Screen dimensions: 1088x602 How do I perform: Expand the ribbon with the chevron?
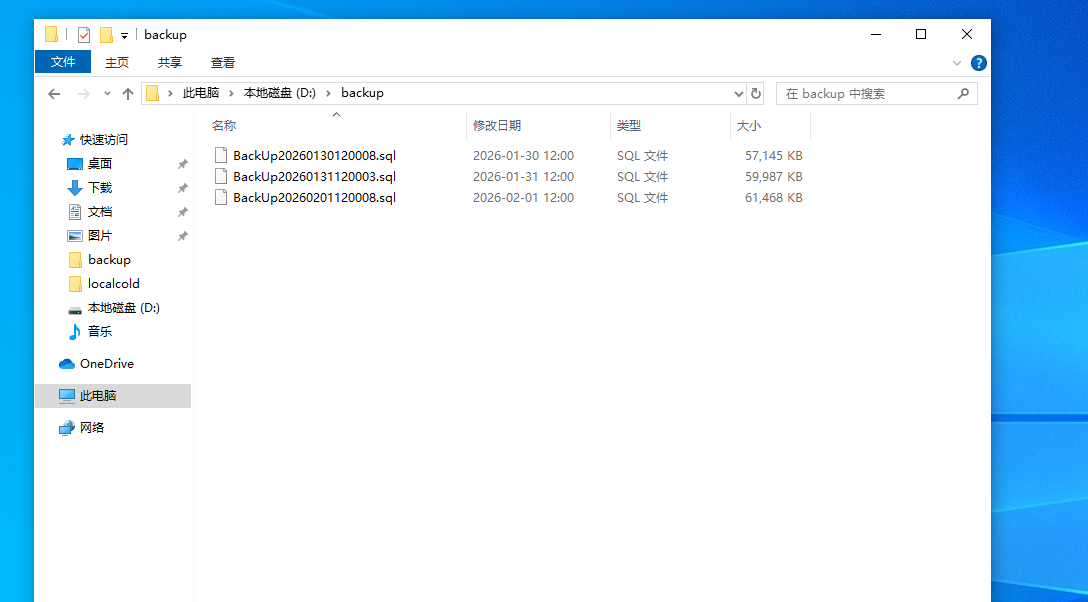click(957, 63)
